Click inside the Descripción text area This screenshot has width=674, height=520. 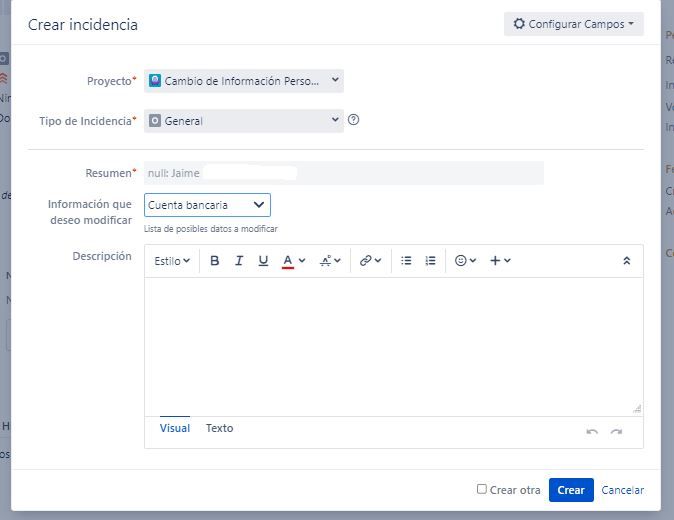tap(394, 346)
